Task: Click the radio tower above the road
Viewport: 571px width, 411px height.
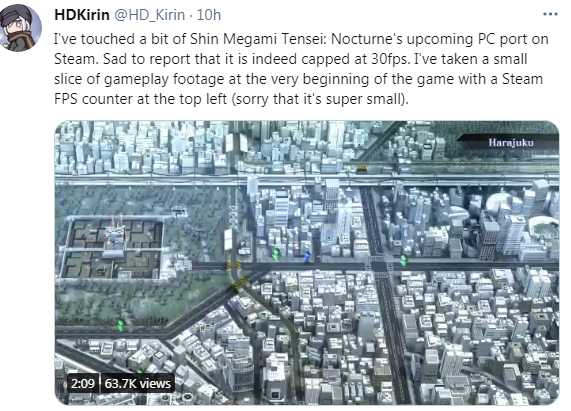Action: pos(233,217)
